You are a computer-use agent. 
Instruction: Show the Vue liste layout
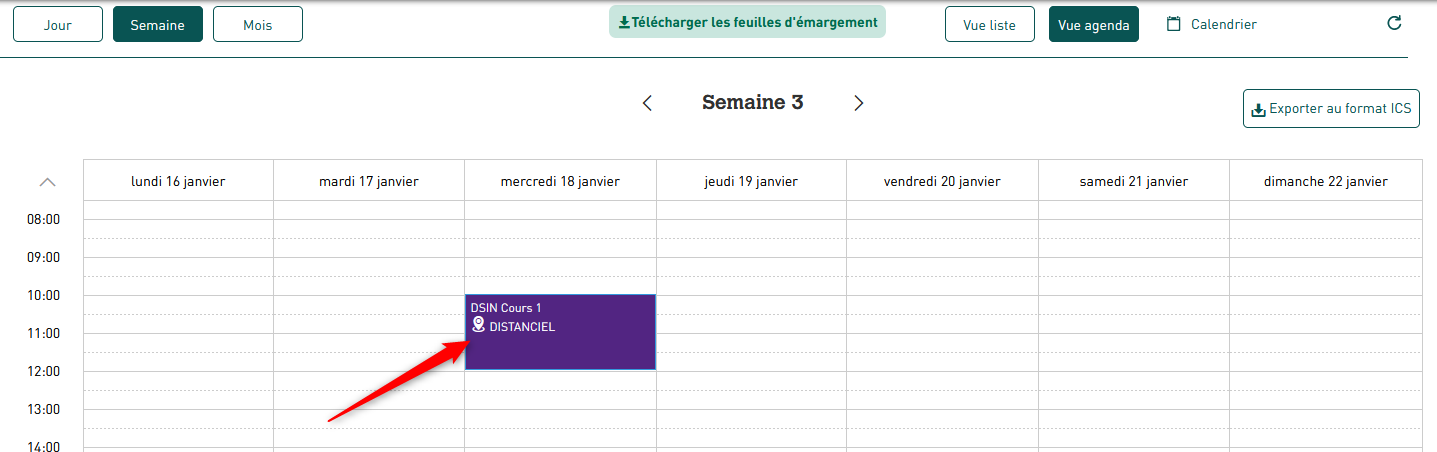(x=989, y=25)
